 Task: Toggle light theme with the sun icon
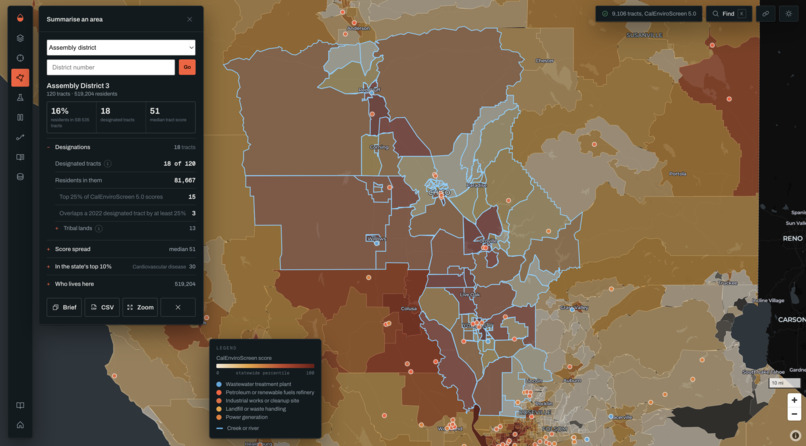pos(789,14)
